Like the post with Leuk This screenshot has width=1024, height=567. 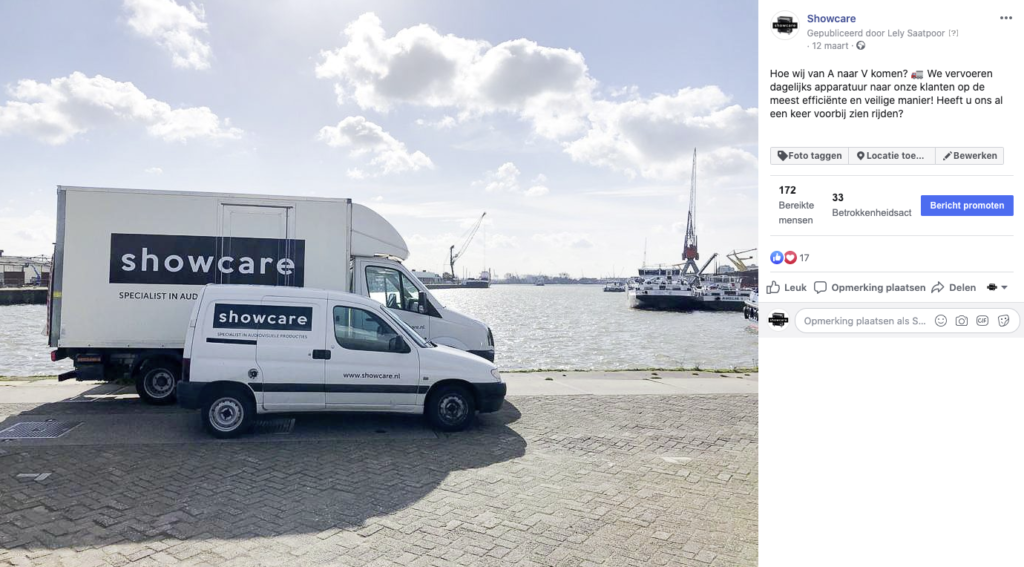click(787, 287)
